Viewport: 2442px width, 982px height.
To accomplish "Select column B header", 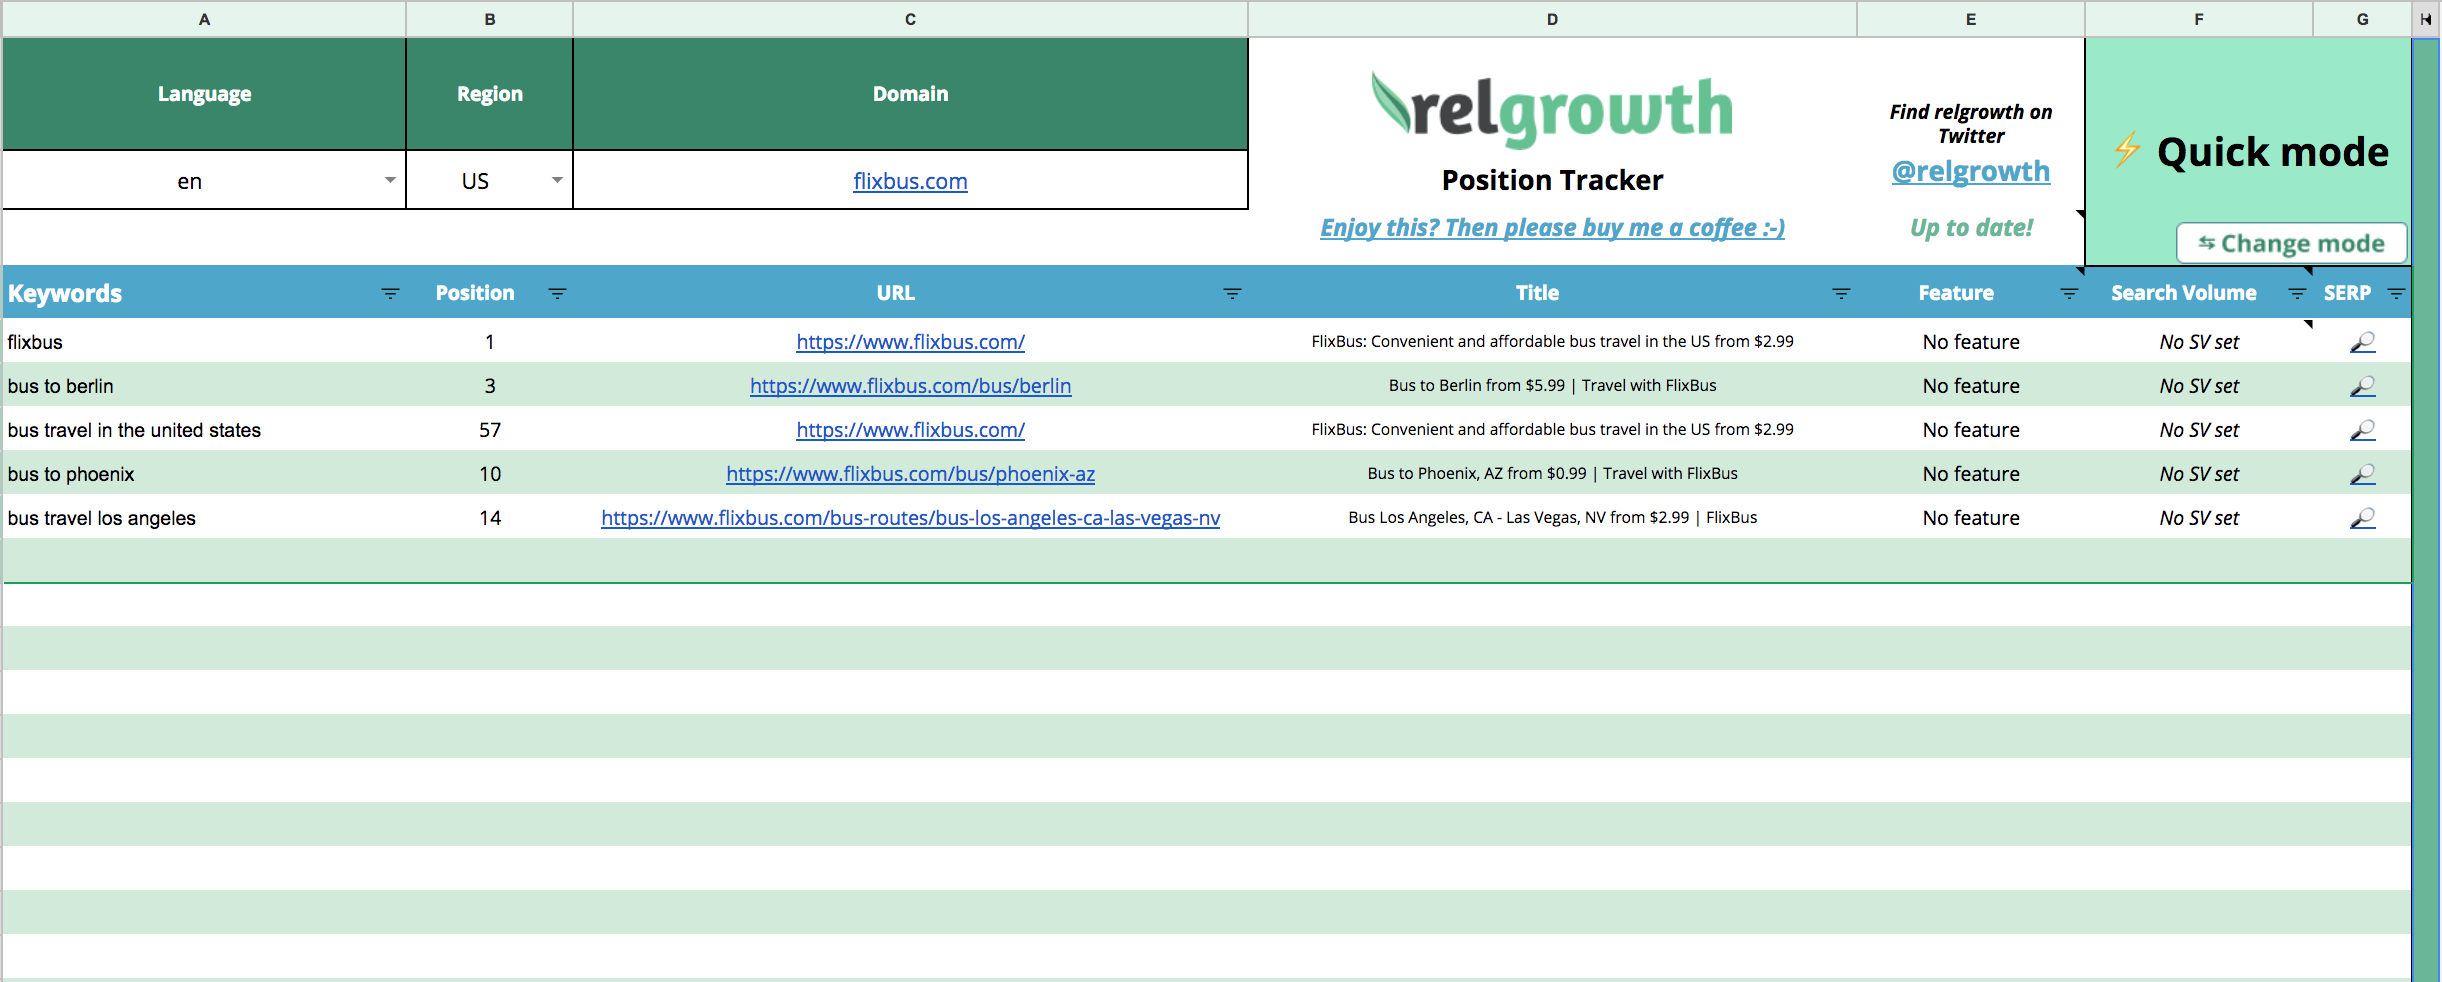I will [490, 19].
